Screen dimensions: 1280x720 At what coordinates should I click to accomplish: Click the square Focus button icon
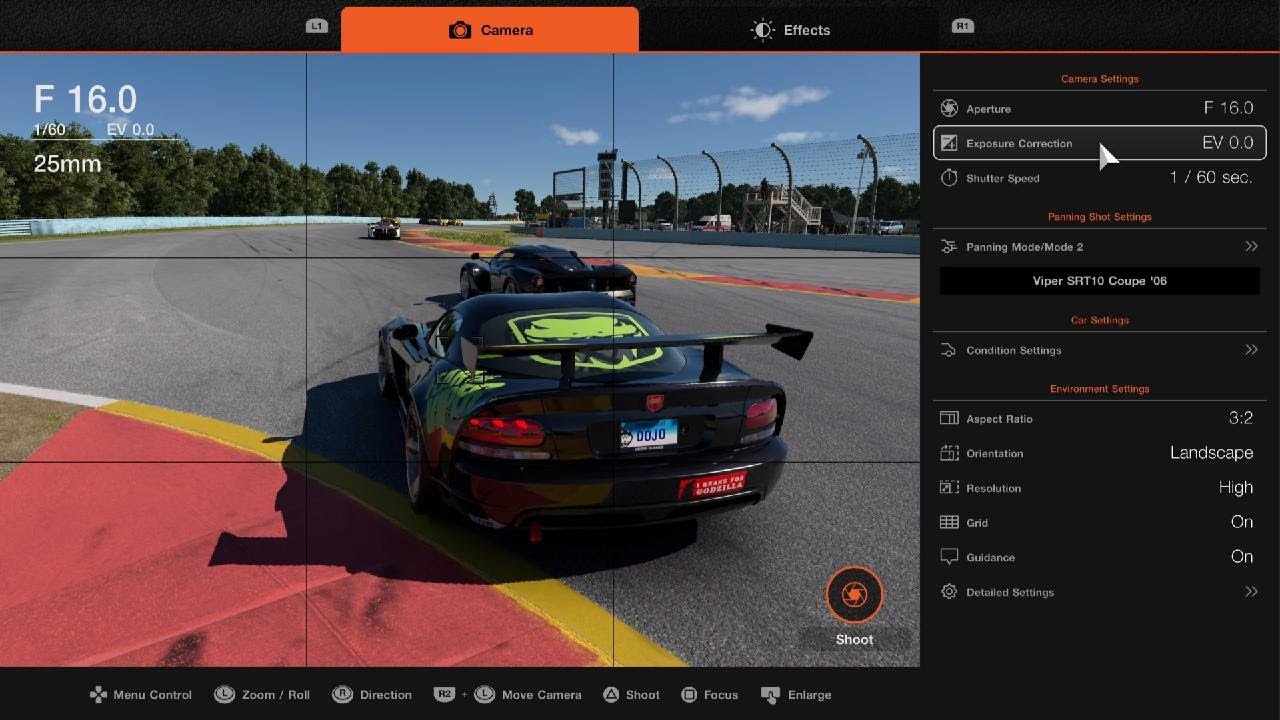[689, 694]
